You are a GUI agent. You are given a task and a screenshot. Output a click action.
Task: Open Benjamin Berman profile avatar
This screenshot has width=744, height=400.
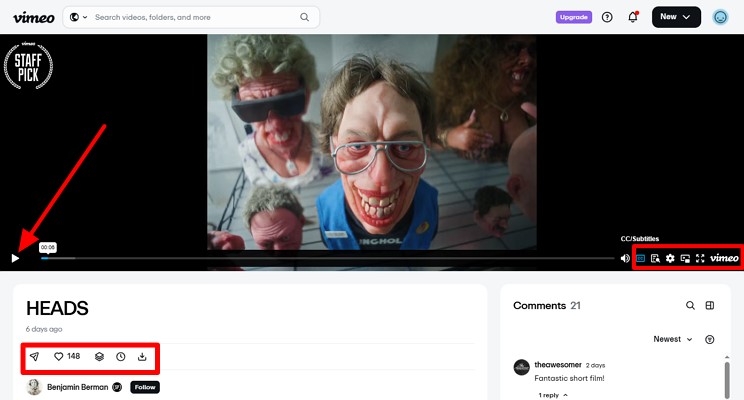[34, 387]
